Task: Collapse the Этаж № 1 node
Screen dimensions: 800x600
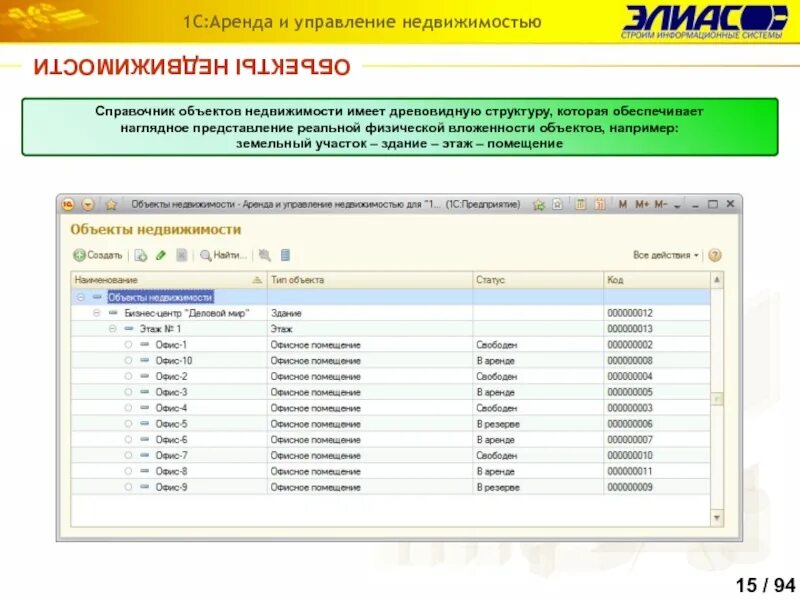Action: pos(113,329)
